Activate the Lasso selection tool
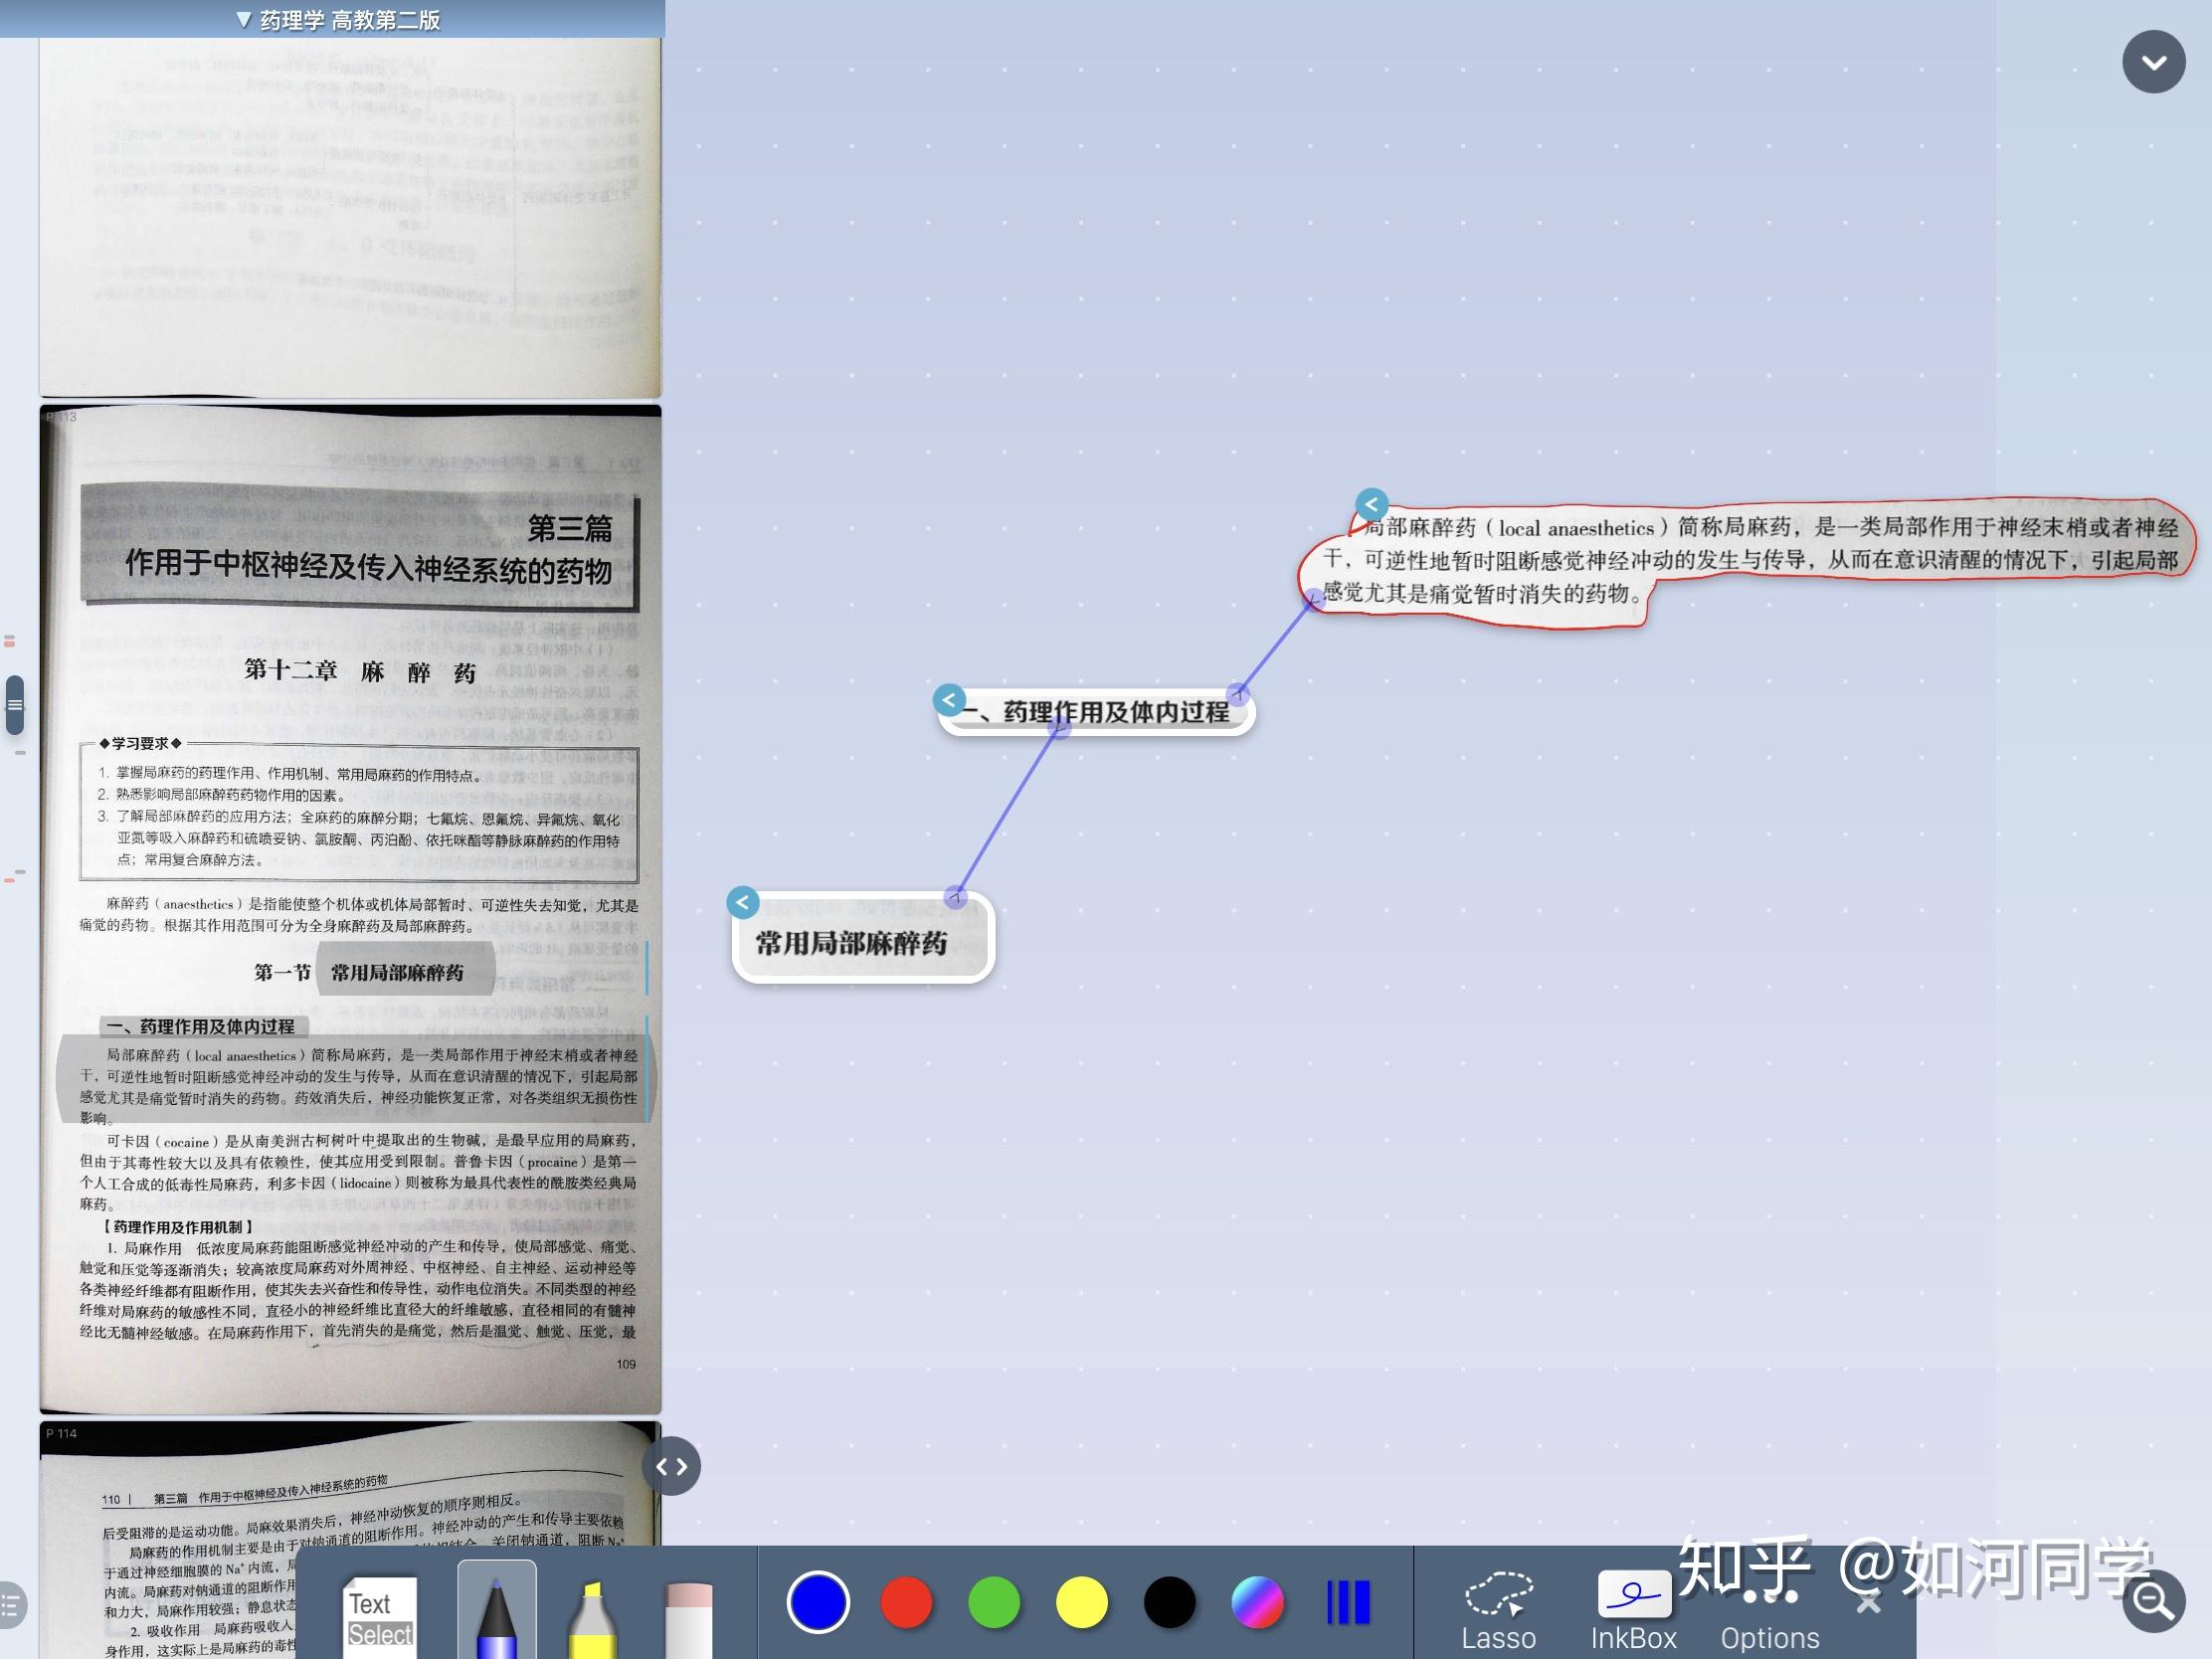Screen dimensions: 2212x1659 point(1498,1612)
